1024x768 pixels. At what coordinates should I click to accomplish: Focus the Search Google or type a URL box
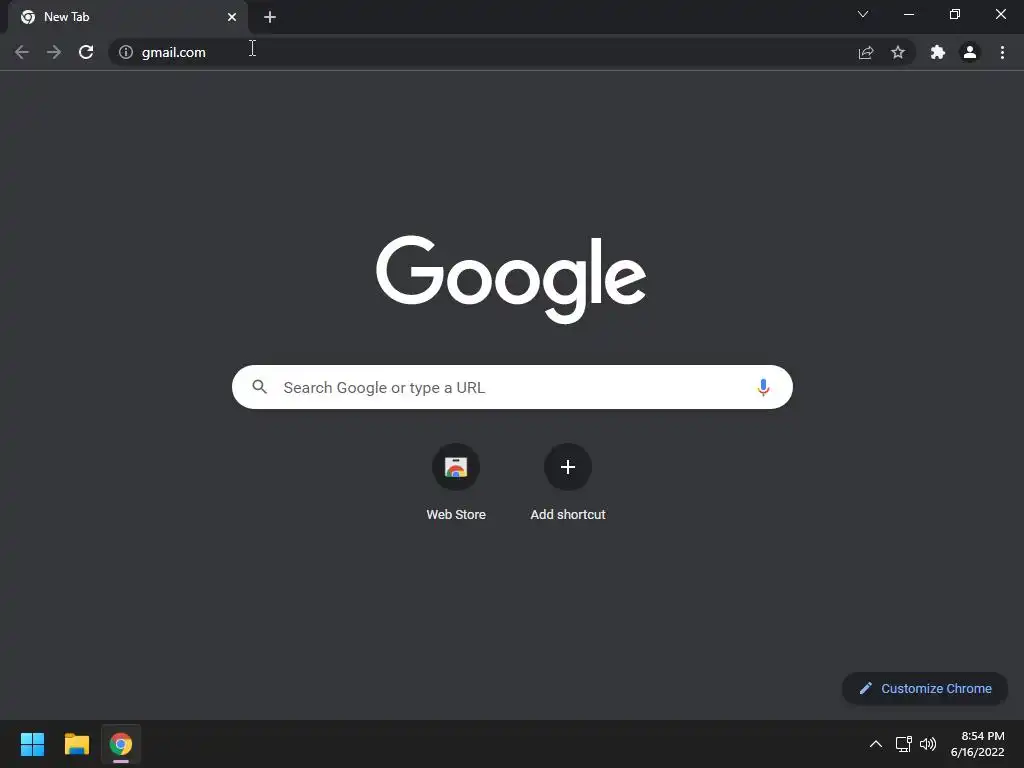[x=513, y=387]
